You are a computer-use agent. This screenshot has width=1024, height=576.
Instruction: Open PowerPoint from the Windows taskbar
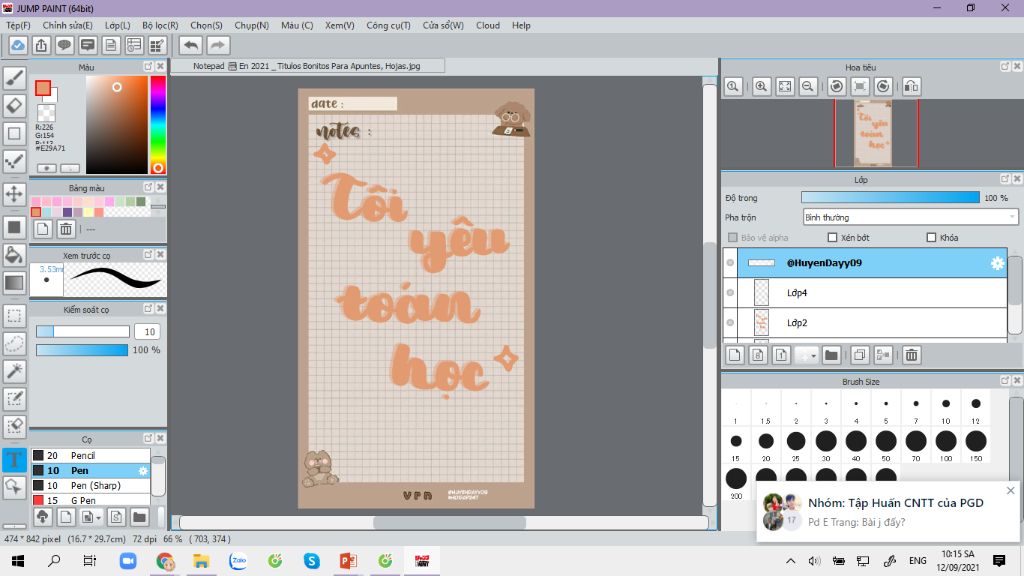348,561
